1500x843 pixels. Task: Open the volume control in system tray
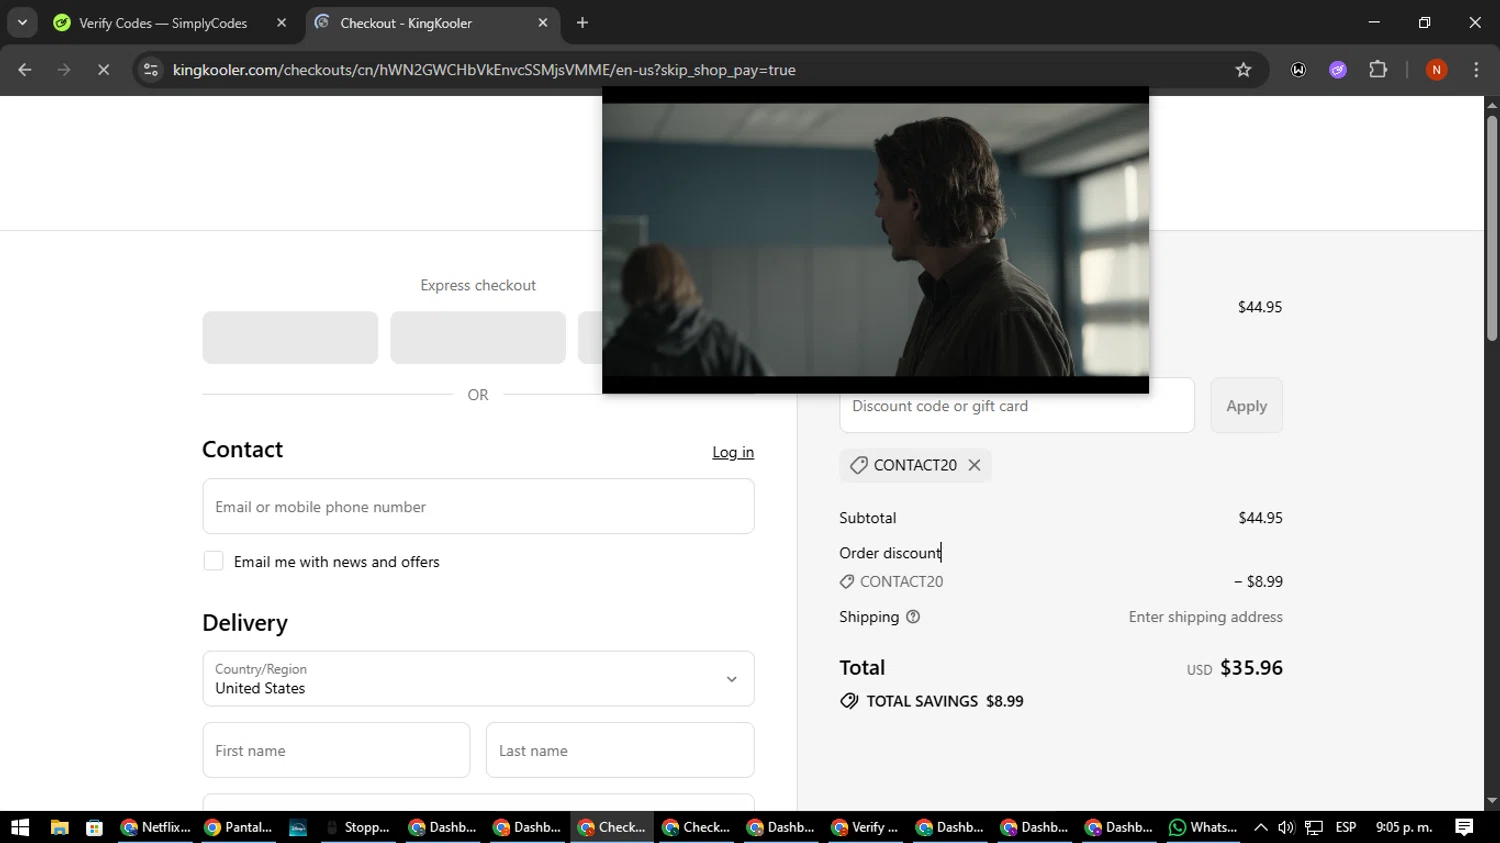pos(1286,827)
